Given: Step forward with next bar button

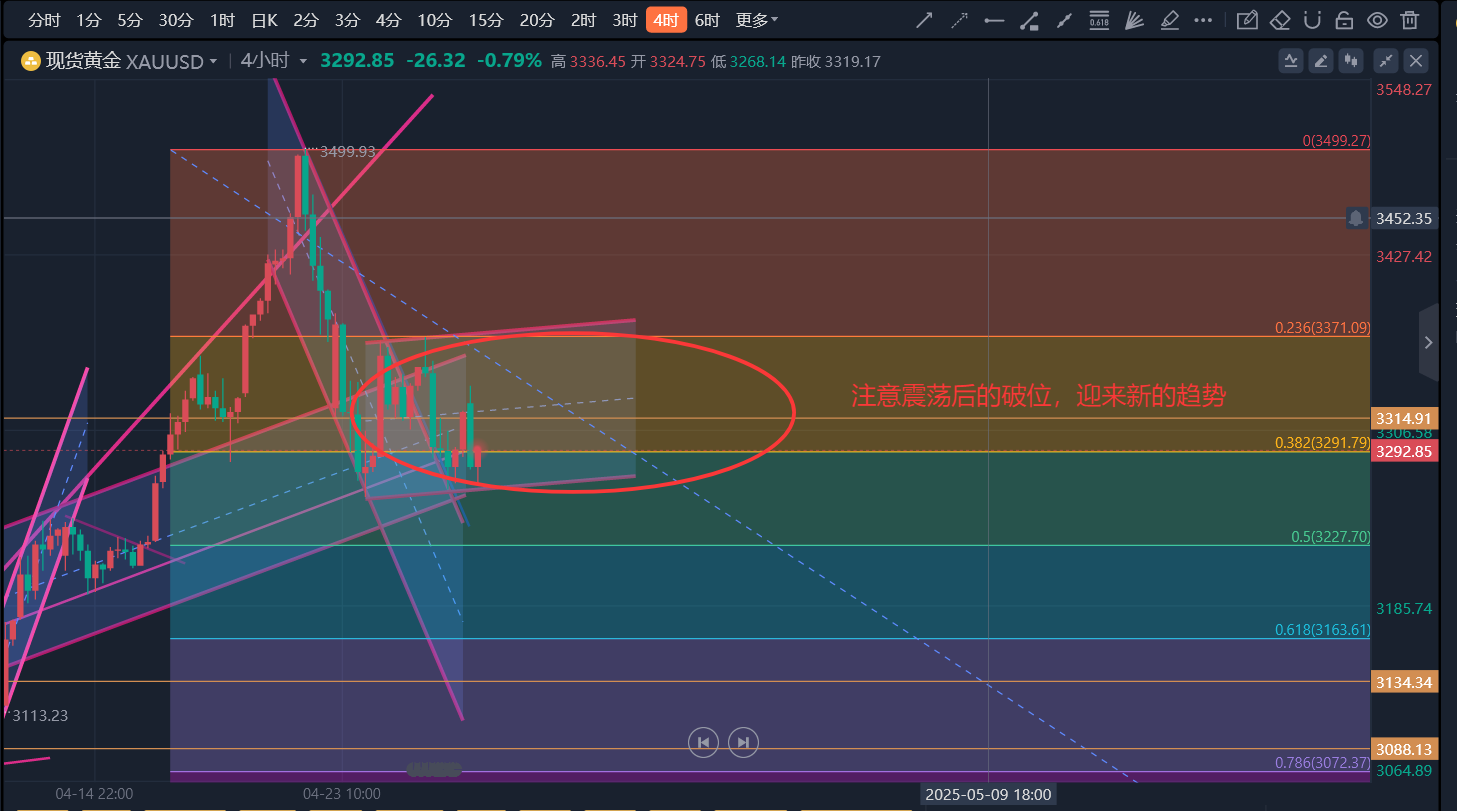Looking at the screenshot, I should (743, 742).
